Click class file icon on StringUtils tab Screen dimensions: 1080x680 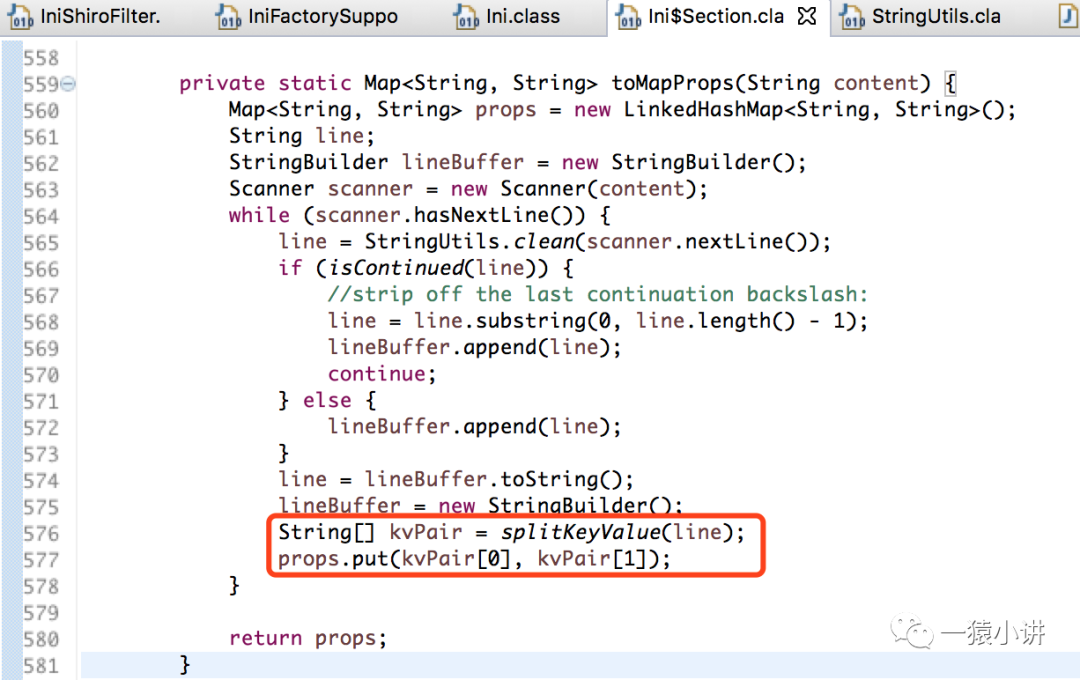[851, 17]
